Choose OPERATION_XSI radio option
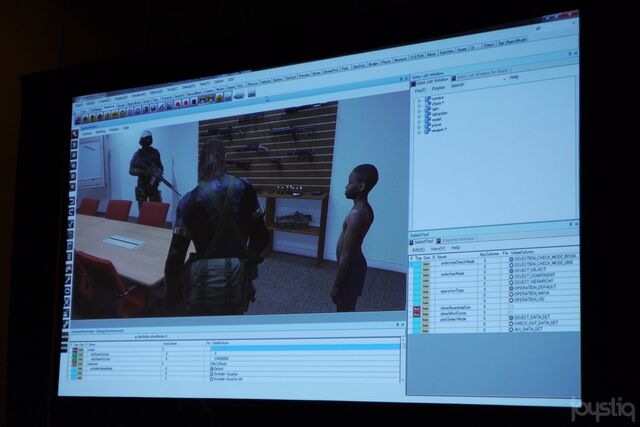The width and height of the screenshot is (640, 427). pos(511,300)
